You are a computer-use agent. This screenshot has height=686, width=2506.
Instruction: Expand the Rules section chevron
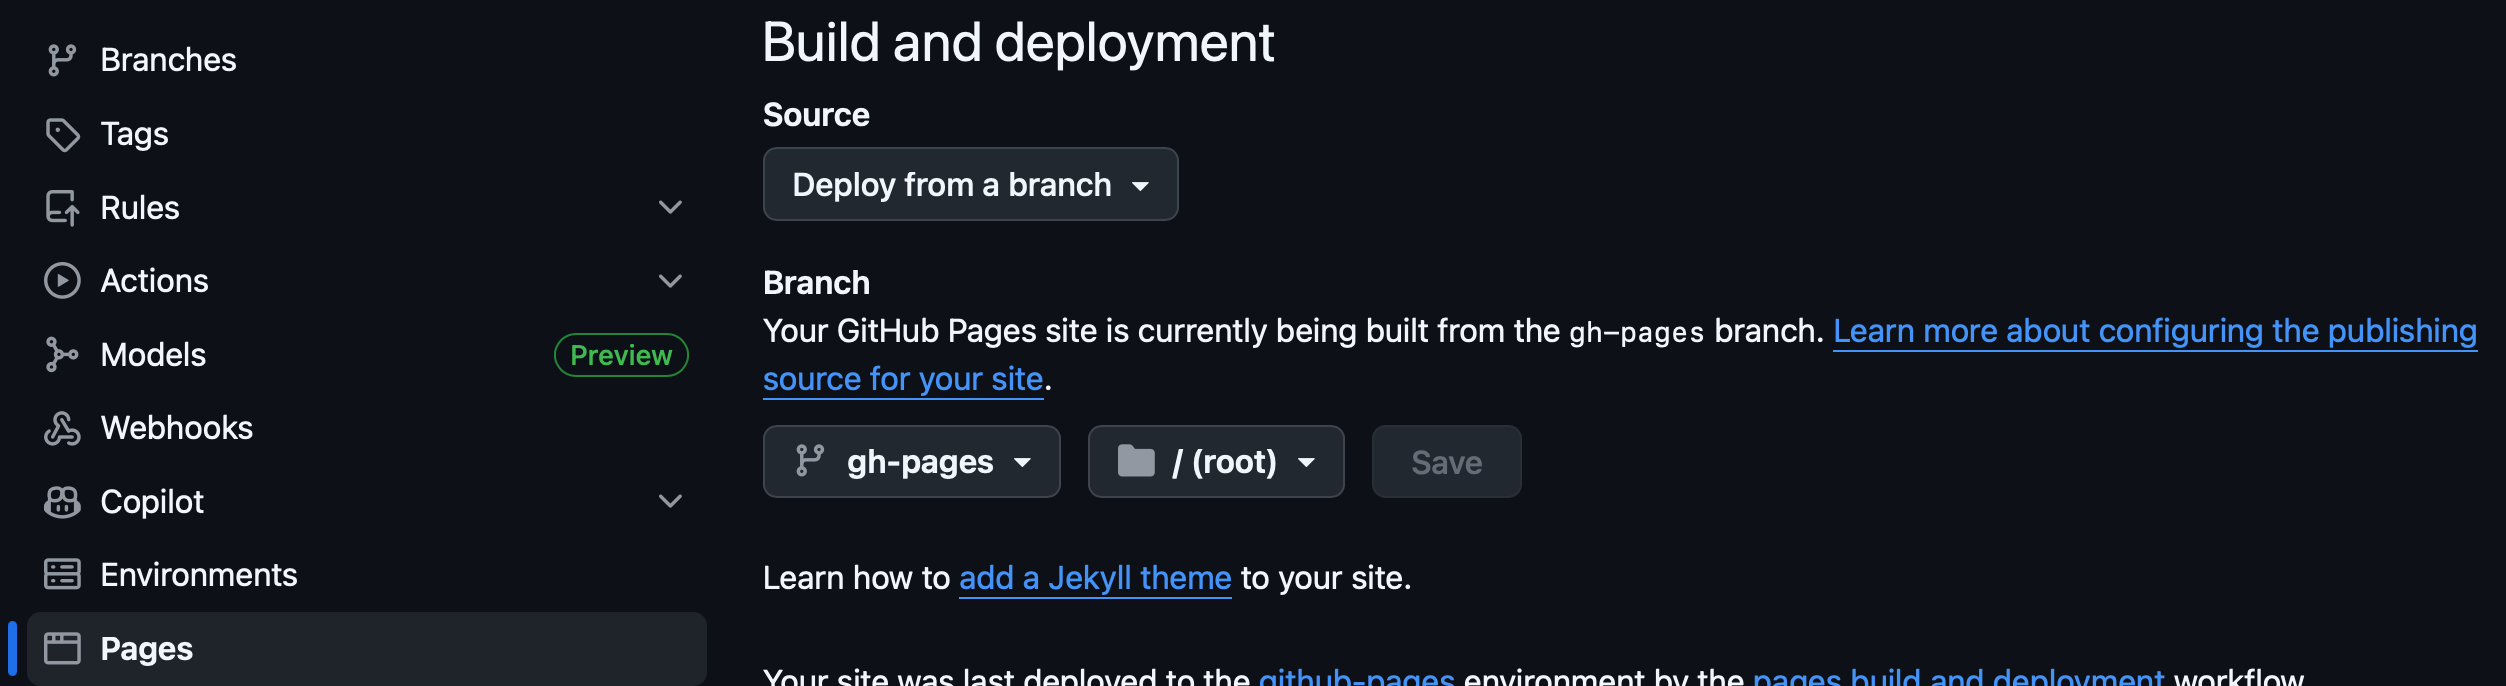[670, 208]
